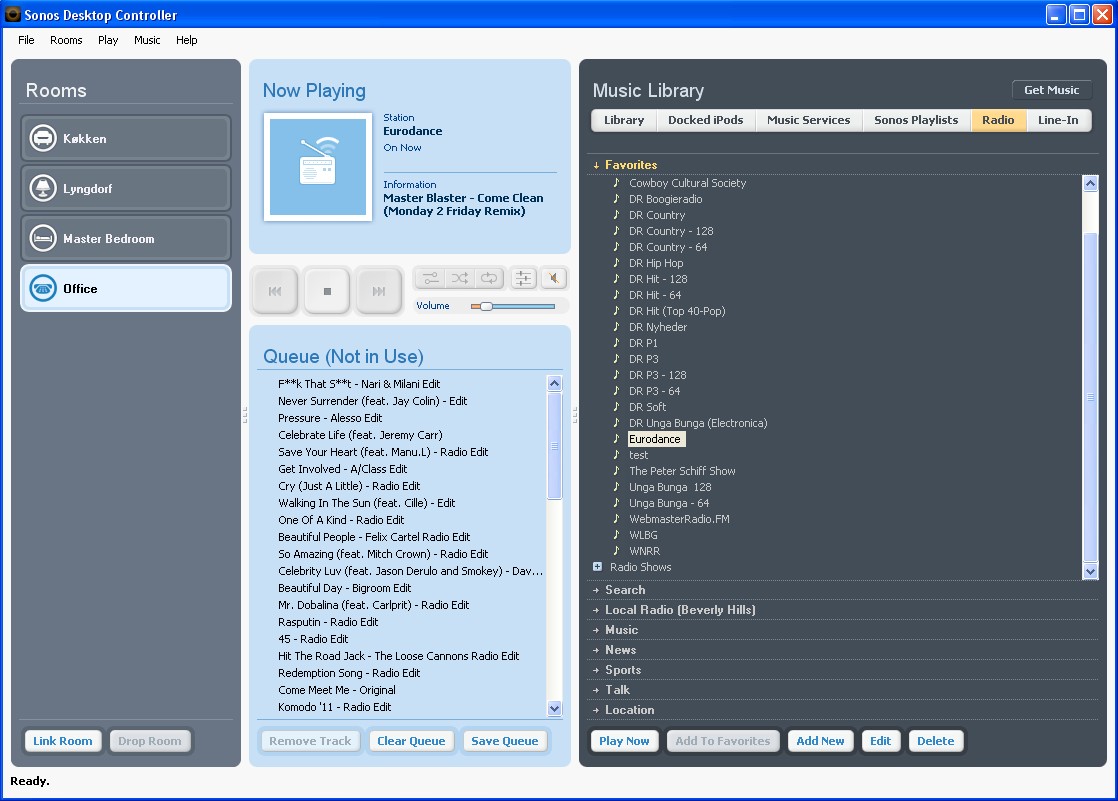The height and width of the screenshot is (801, 1118).
Task: Click the Edit station button
Action: pos(881,740)
